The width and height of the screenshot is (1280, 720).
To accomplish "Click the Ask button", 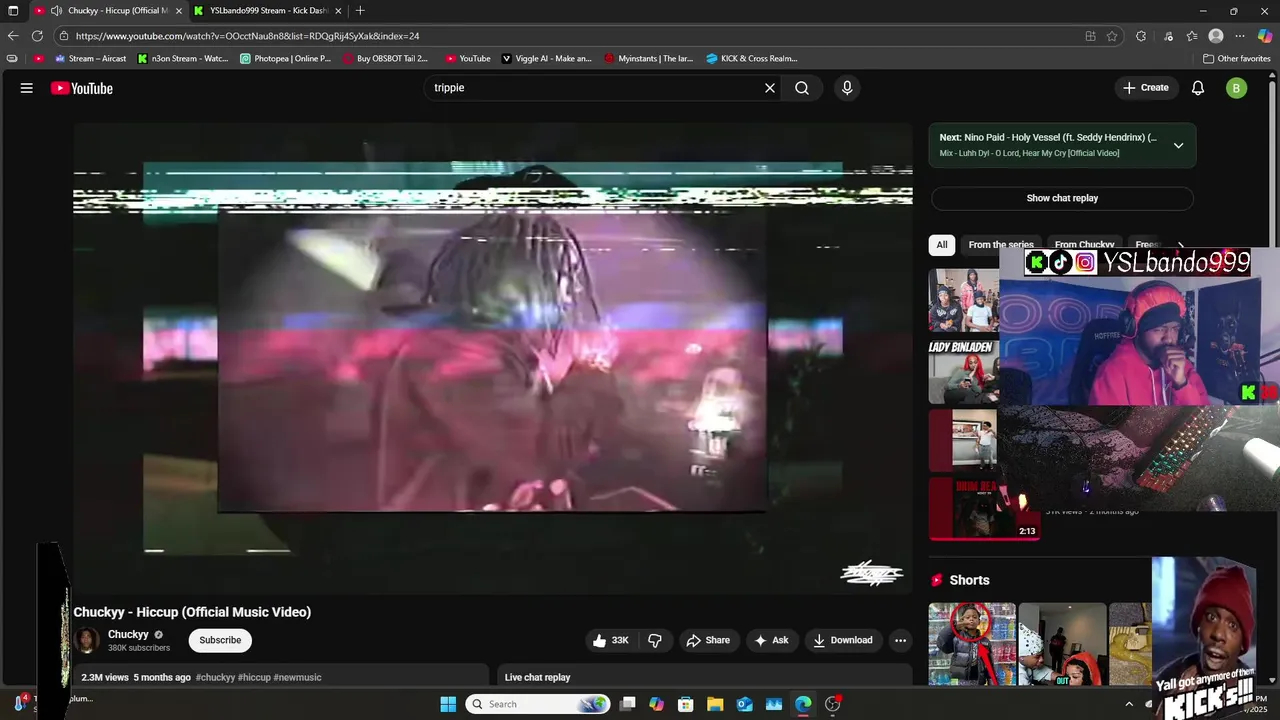I will [771, 640].
